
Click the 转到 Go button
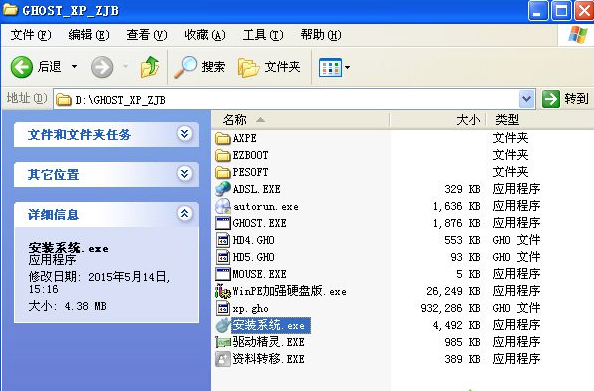pos(566,99)
